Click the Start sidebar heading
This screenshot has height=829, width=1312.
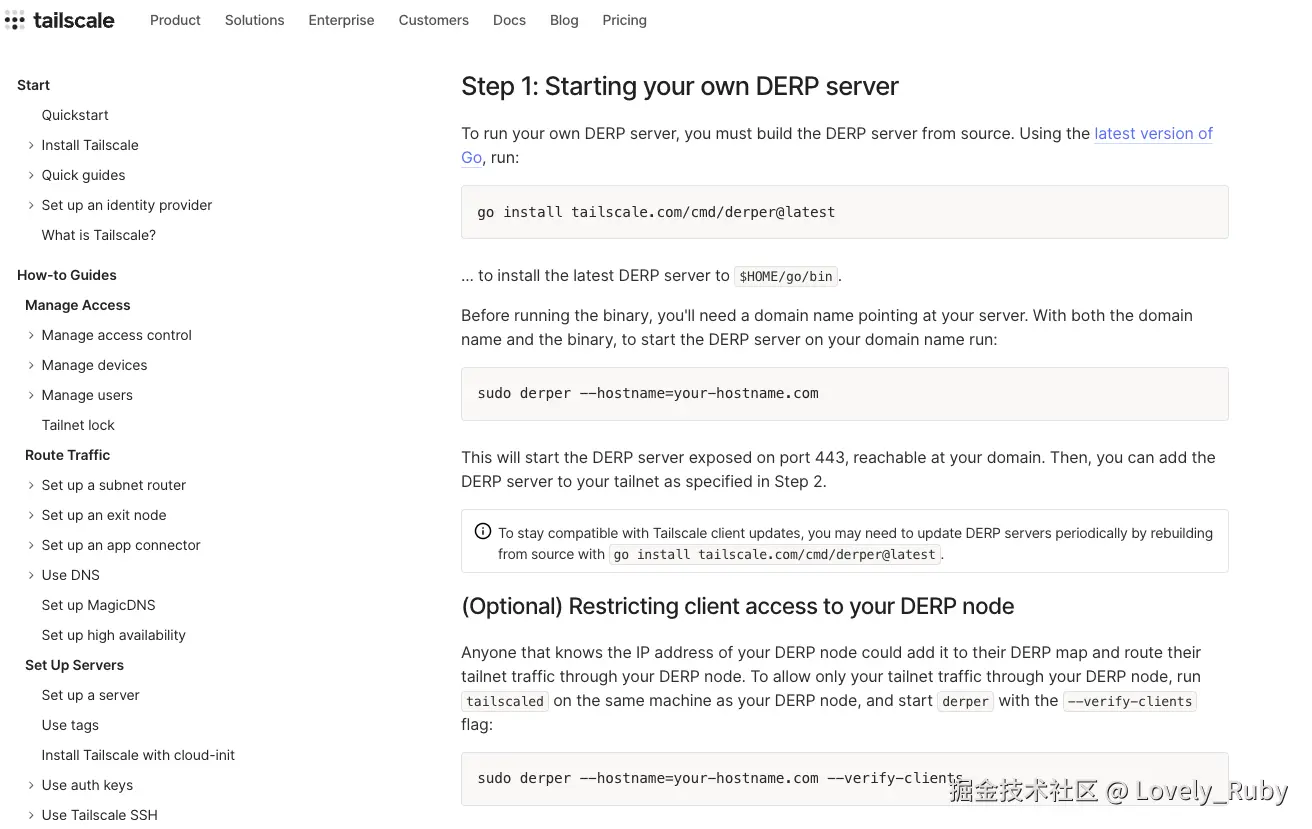coord(33,85)
